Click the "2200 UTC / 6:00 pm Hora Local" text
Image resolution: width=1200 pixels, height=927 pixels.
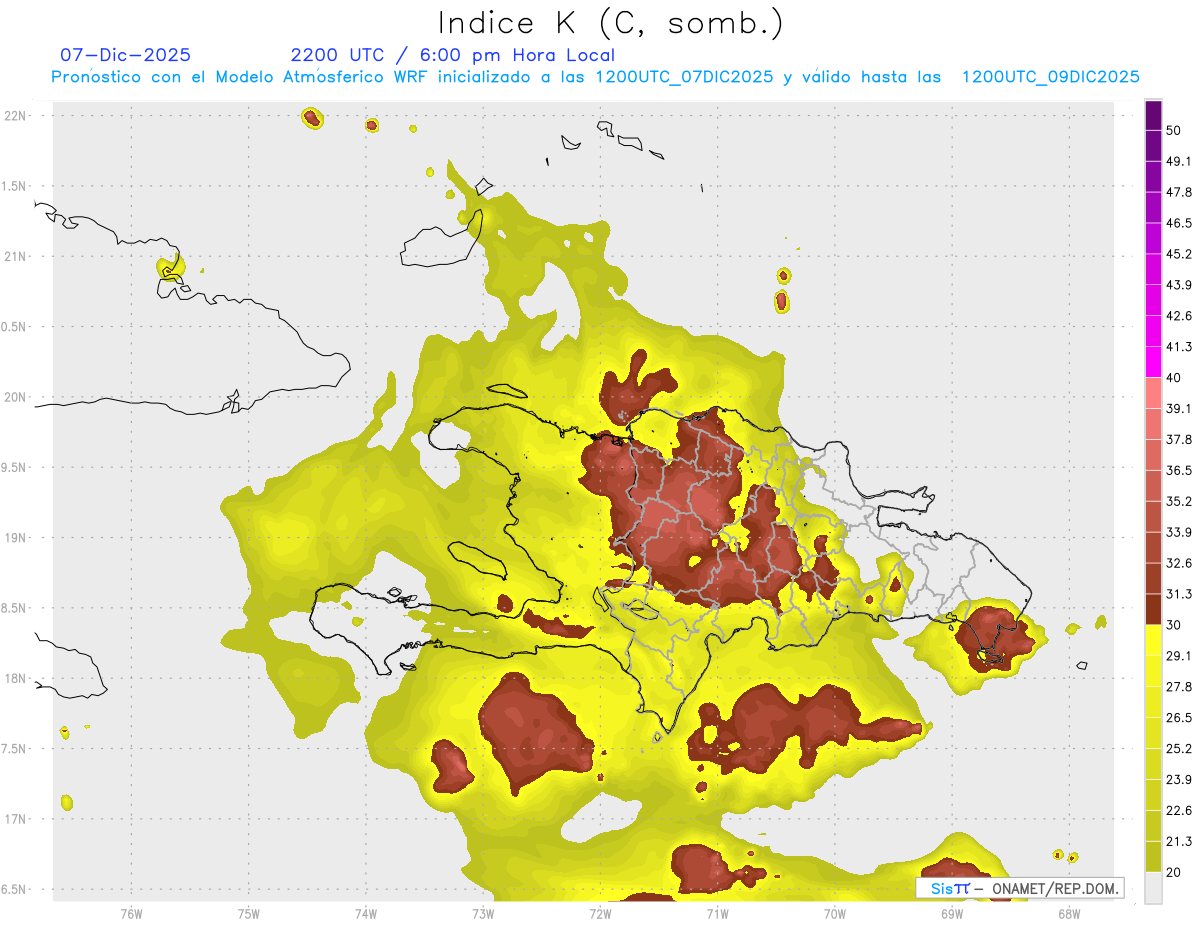coord(452,55)
